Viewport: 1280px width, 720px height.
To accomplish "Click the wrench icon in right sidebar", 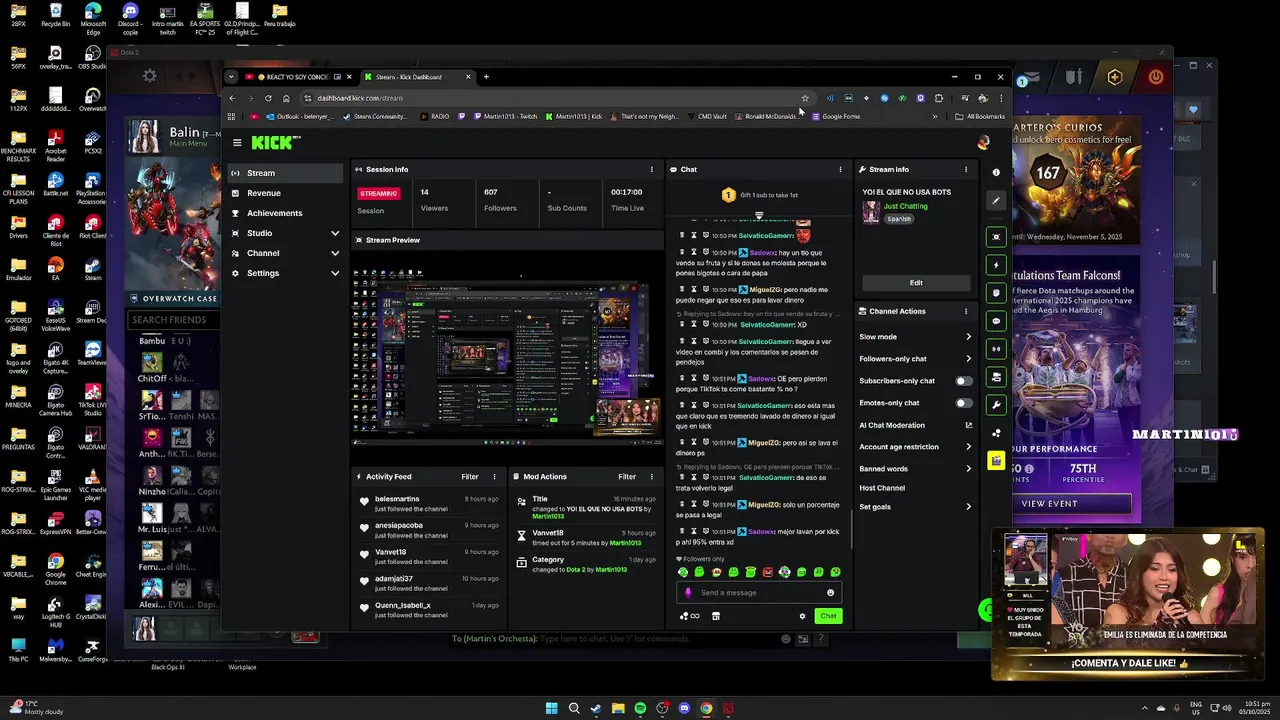I will click(x=996, y=405).
